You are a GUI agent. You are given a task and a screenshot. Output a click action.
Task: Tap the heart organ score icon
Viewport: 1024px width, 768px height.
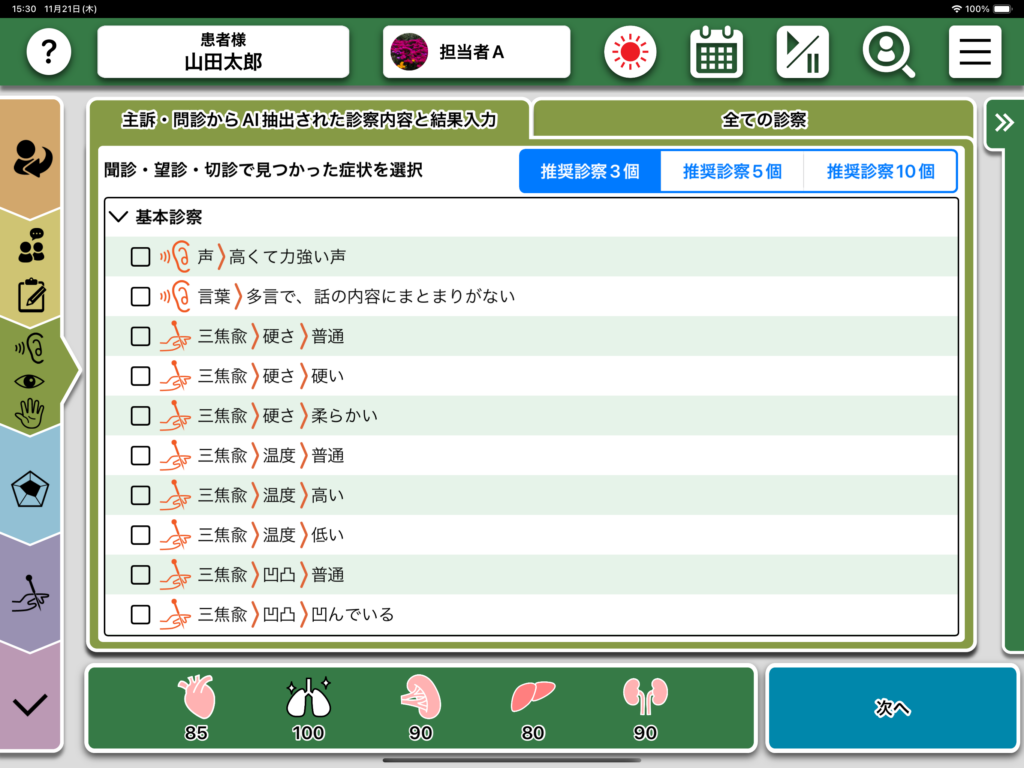(x=195, y=698)
